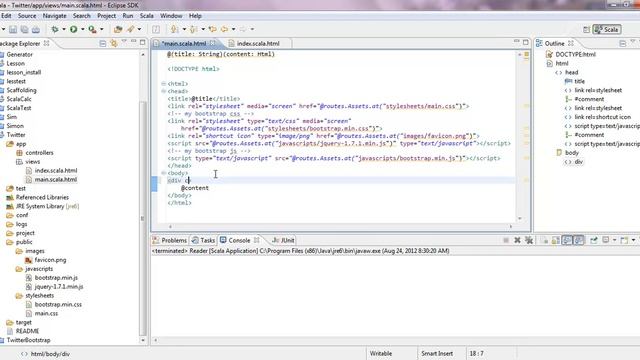Click the Search pencil toolbar icon
The image size is (640, 360).
point(131,29)
